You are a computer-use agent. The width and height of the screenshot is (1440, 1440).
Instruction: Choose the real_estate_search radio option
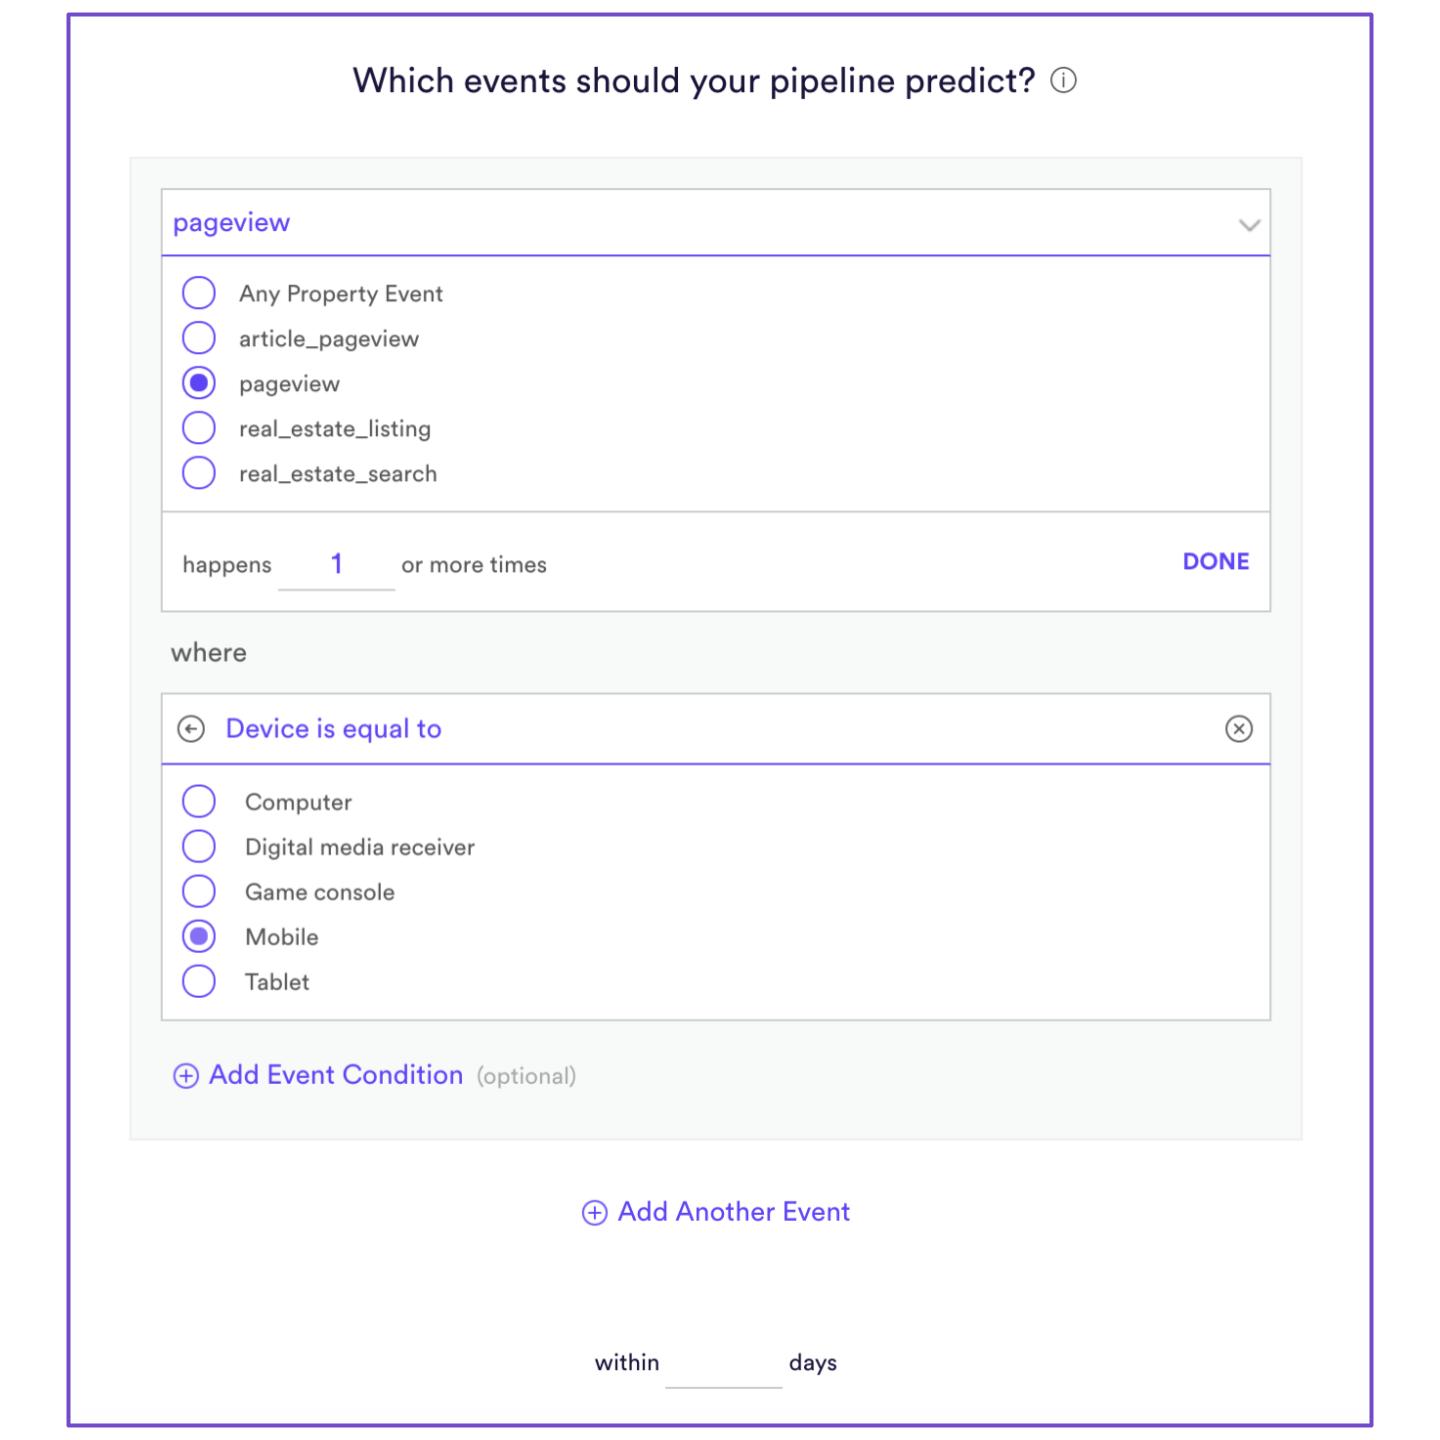[199, 473]
